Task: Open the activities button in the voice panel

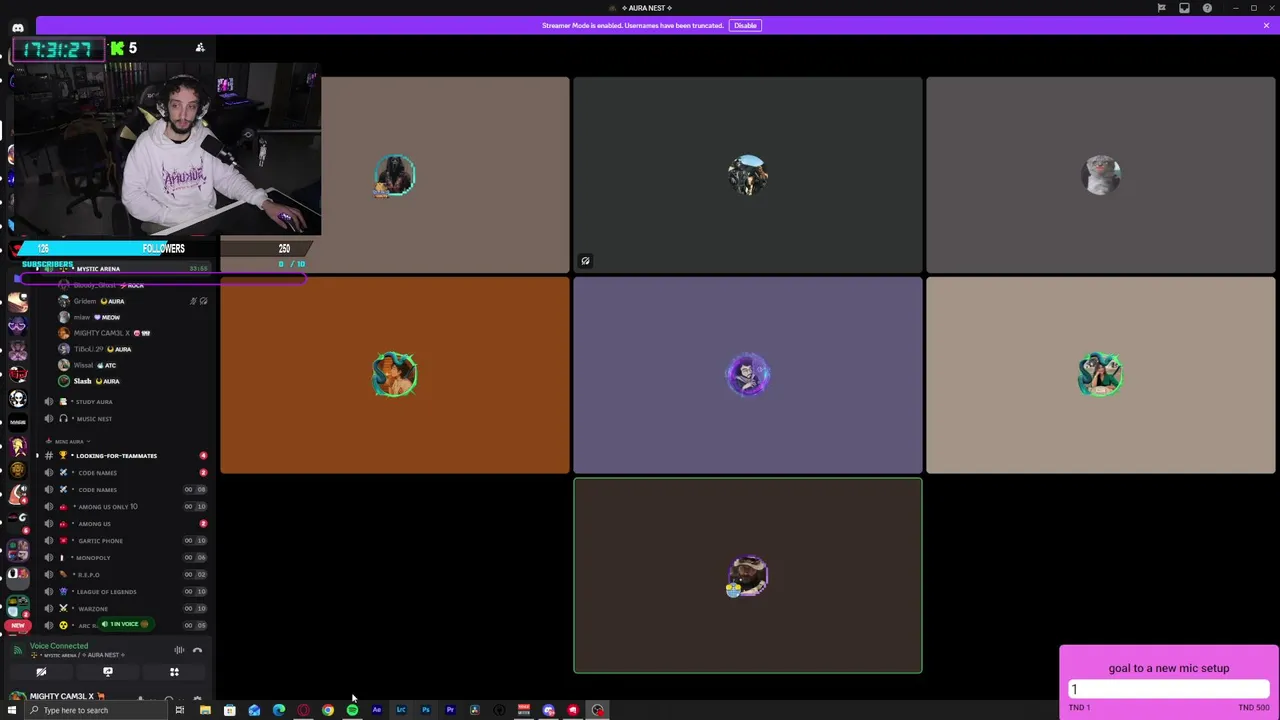Action: (x=174, y=672)
